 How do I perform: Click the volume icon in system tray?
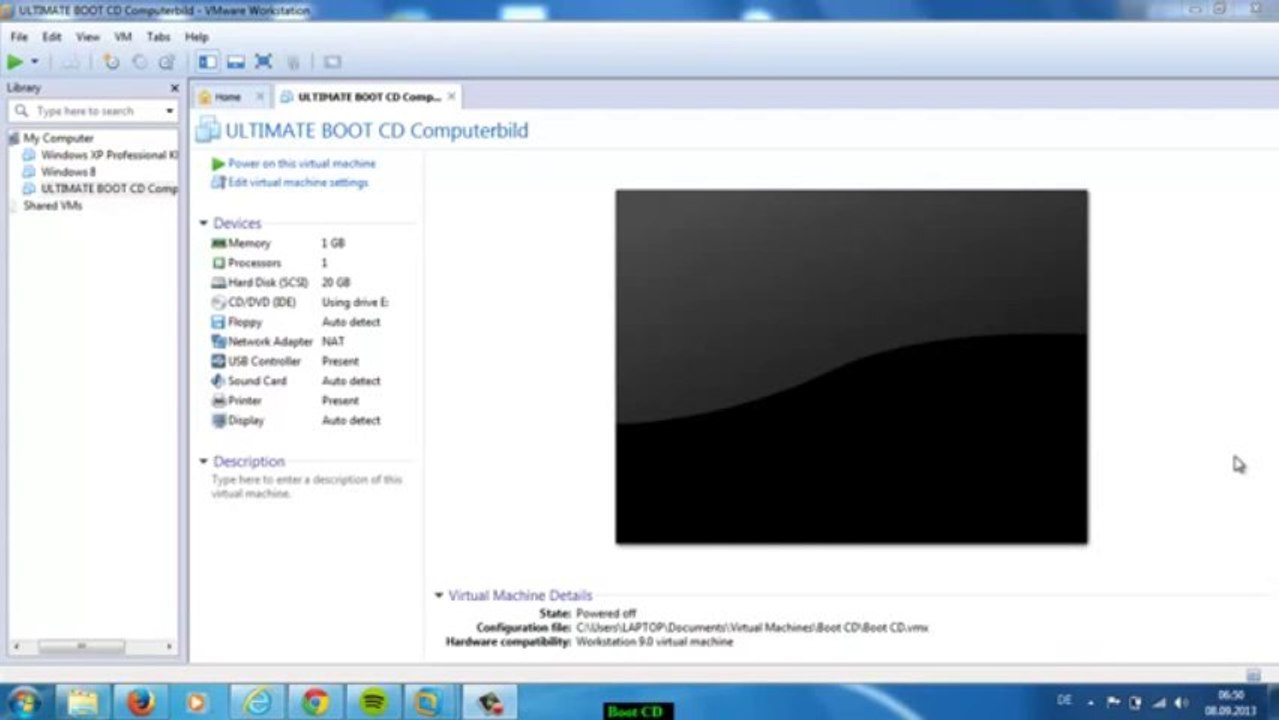point(1181,702)
